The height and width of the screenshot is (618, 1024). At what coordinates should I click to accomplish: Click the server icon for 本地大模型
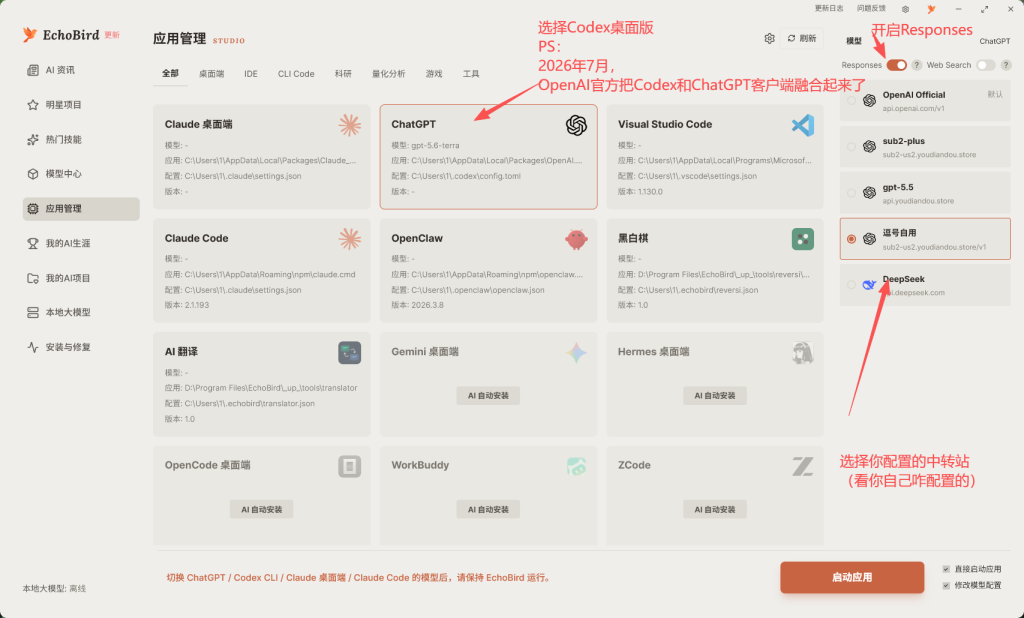33,312
